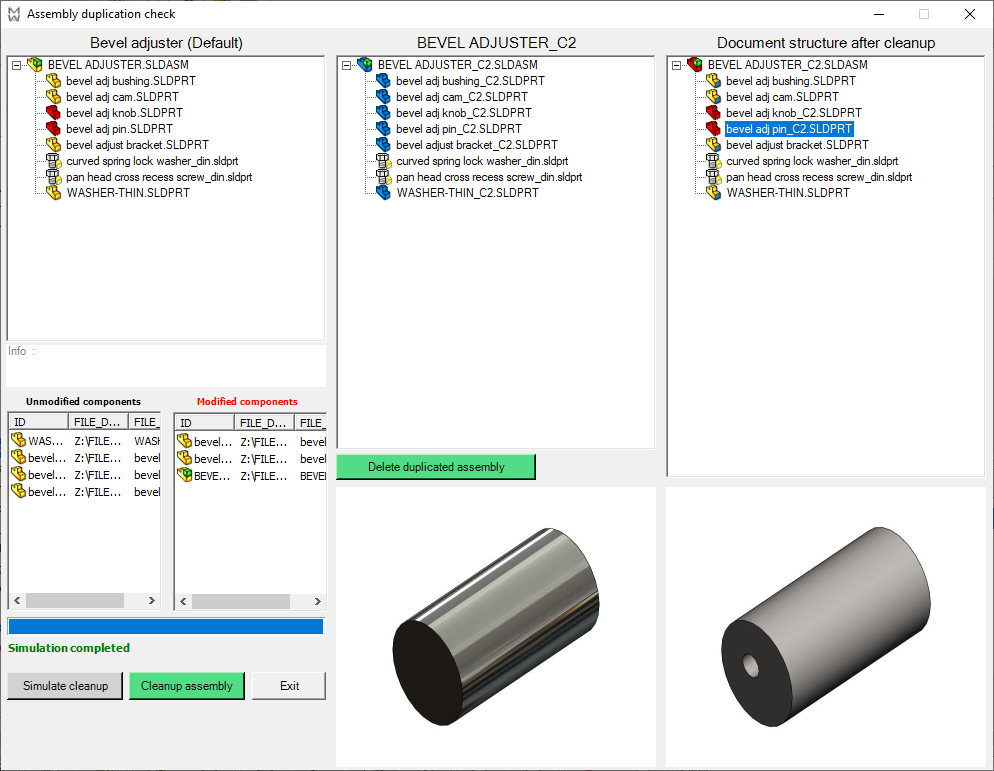994x771 pixels.
Task: Click the red part icon for bevel adj knob.SLDPRT
Action: tap(54, 113)
